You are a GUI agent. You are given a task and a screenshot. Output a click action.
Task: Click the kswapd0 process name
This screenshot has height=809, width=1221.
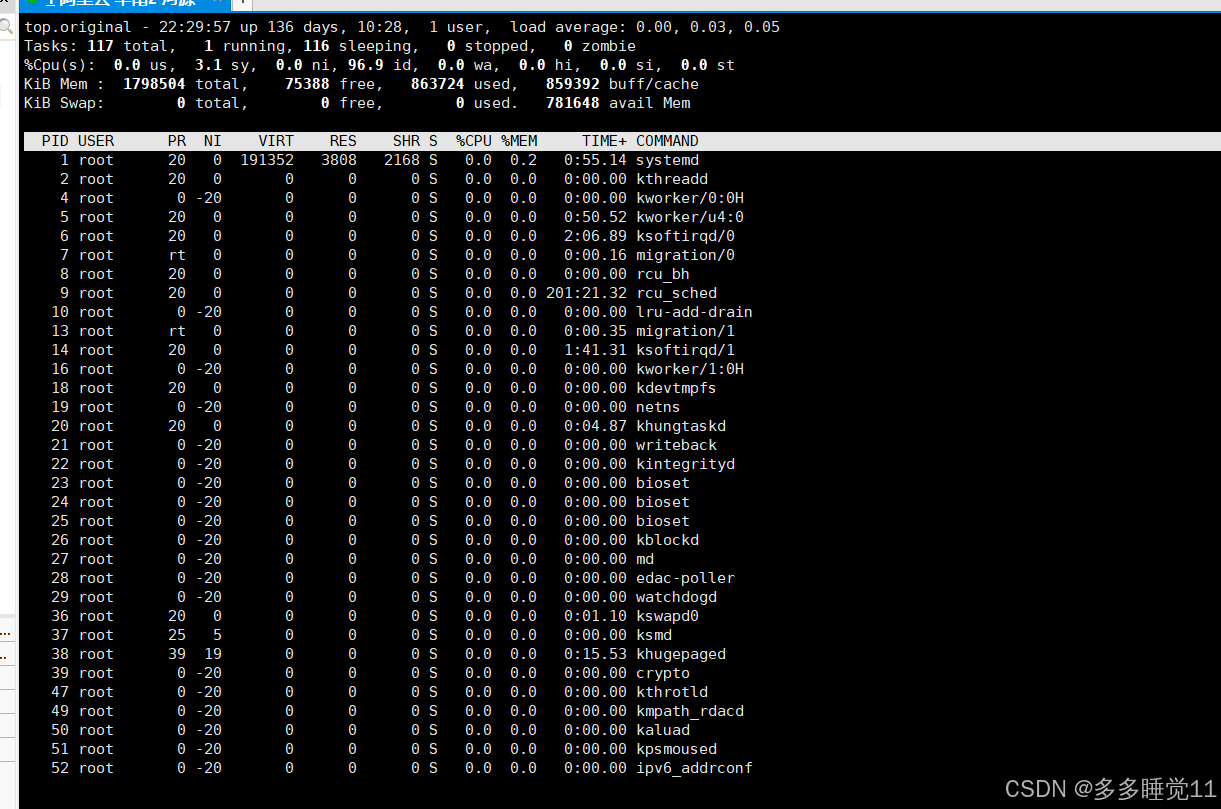(x=667, y=616)
